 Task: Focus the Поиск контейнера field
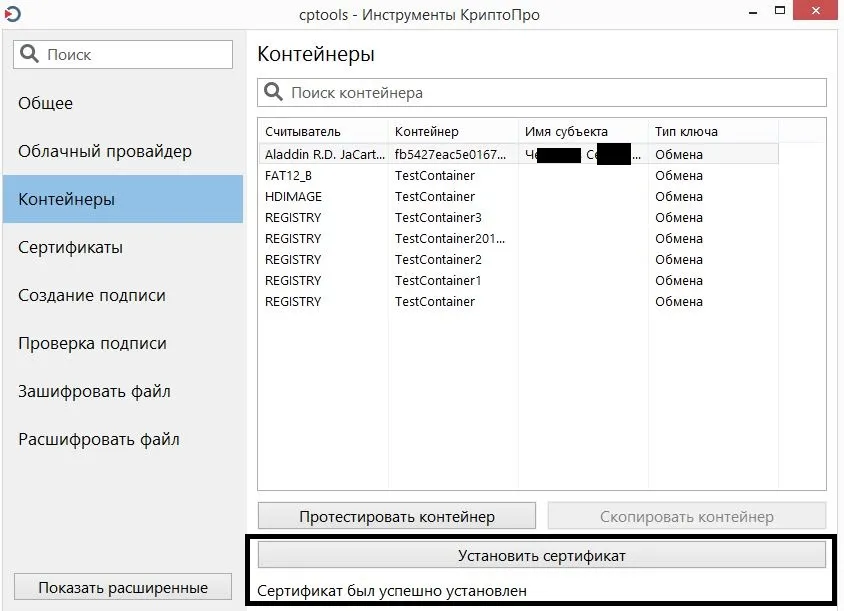[541, 93]
